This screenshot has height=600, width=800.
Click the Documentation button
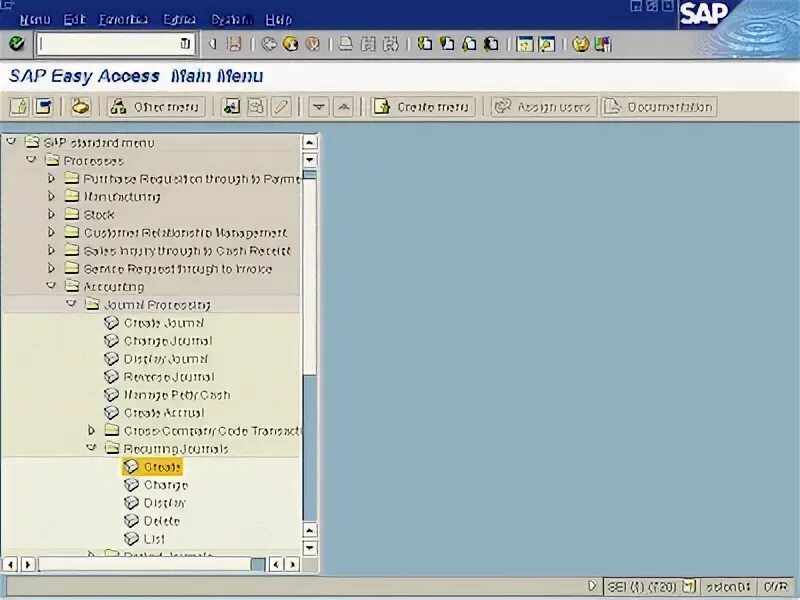click(659, 107)
